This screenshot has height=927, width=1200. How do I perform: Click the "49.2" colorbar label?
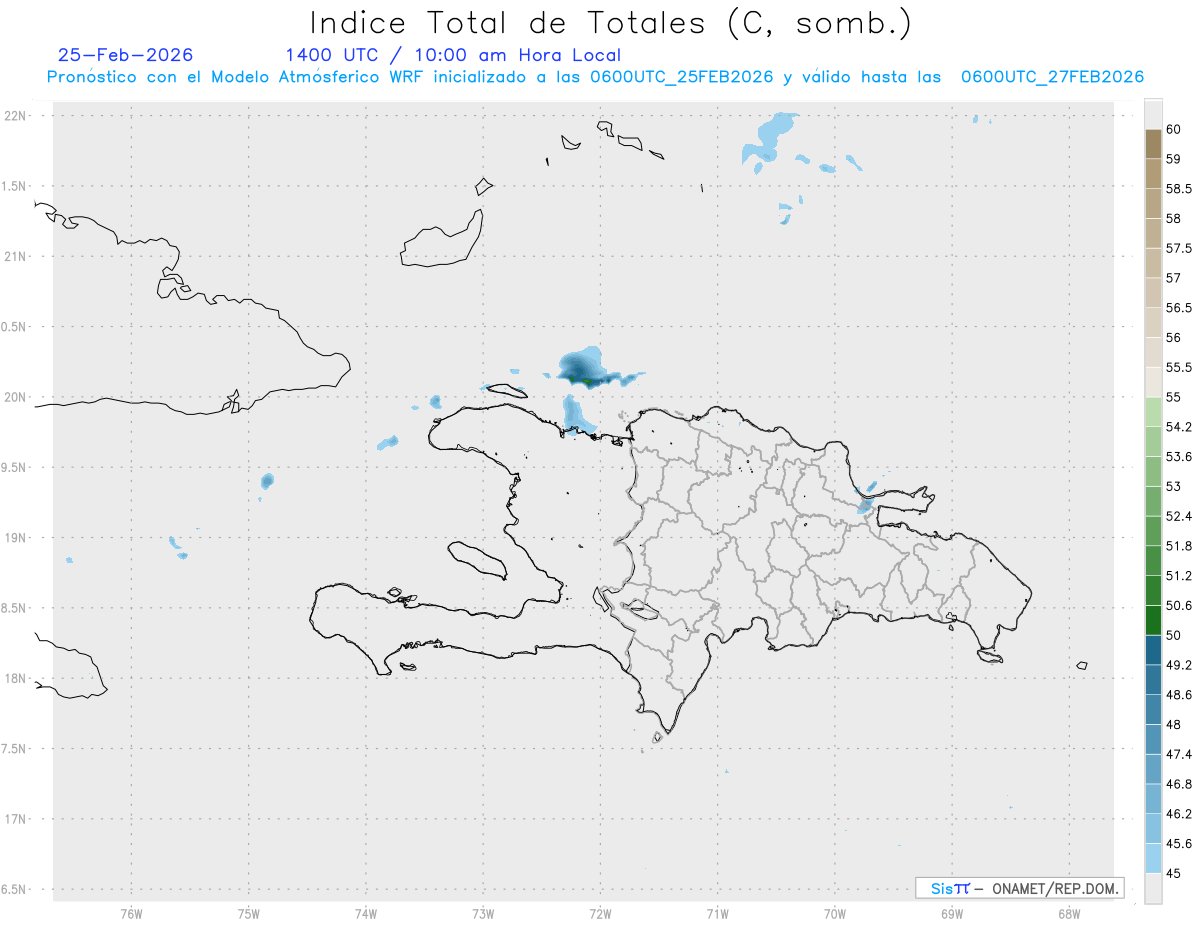click(1178, 665)
